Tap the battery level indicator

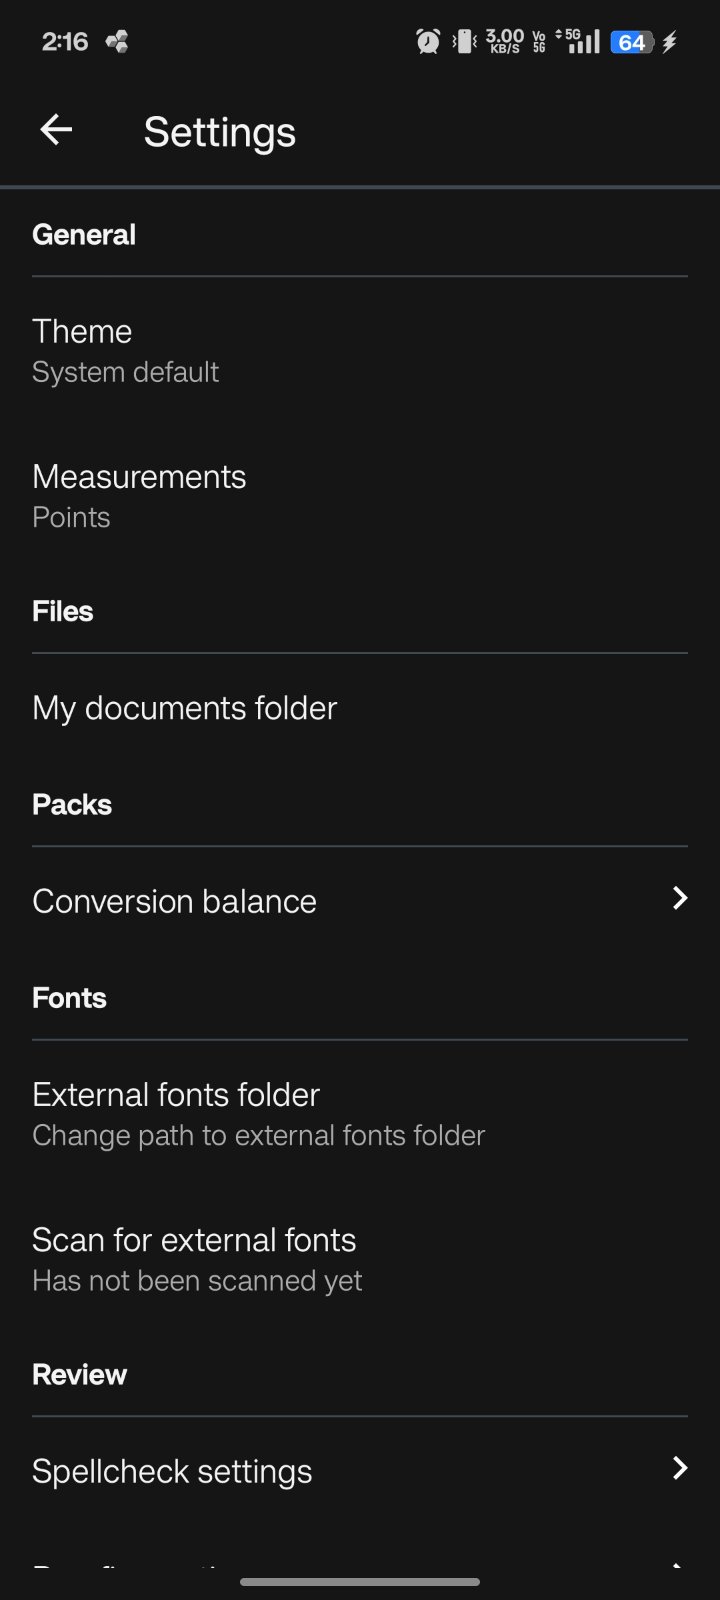coord(632,42)
